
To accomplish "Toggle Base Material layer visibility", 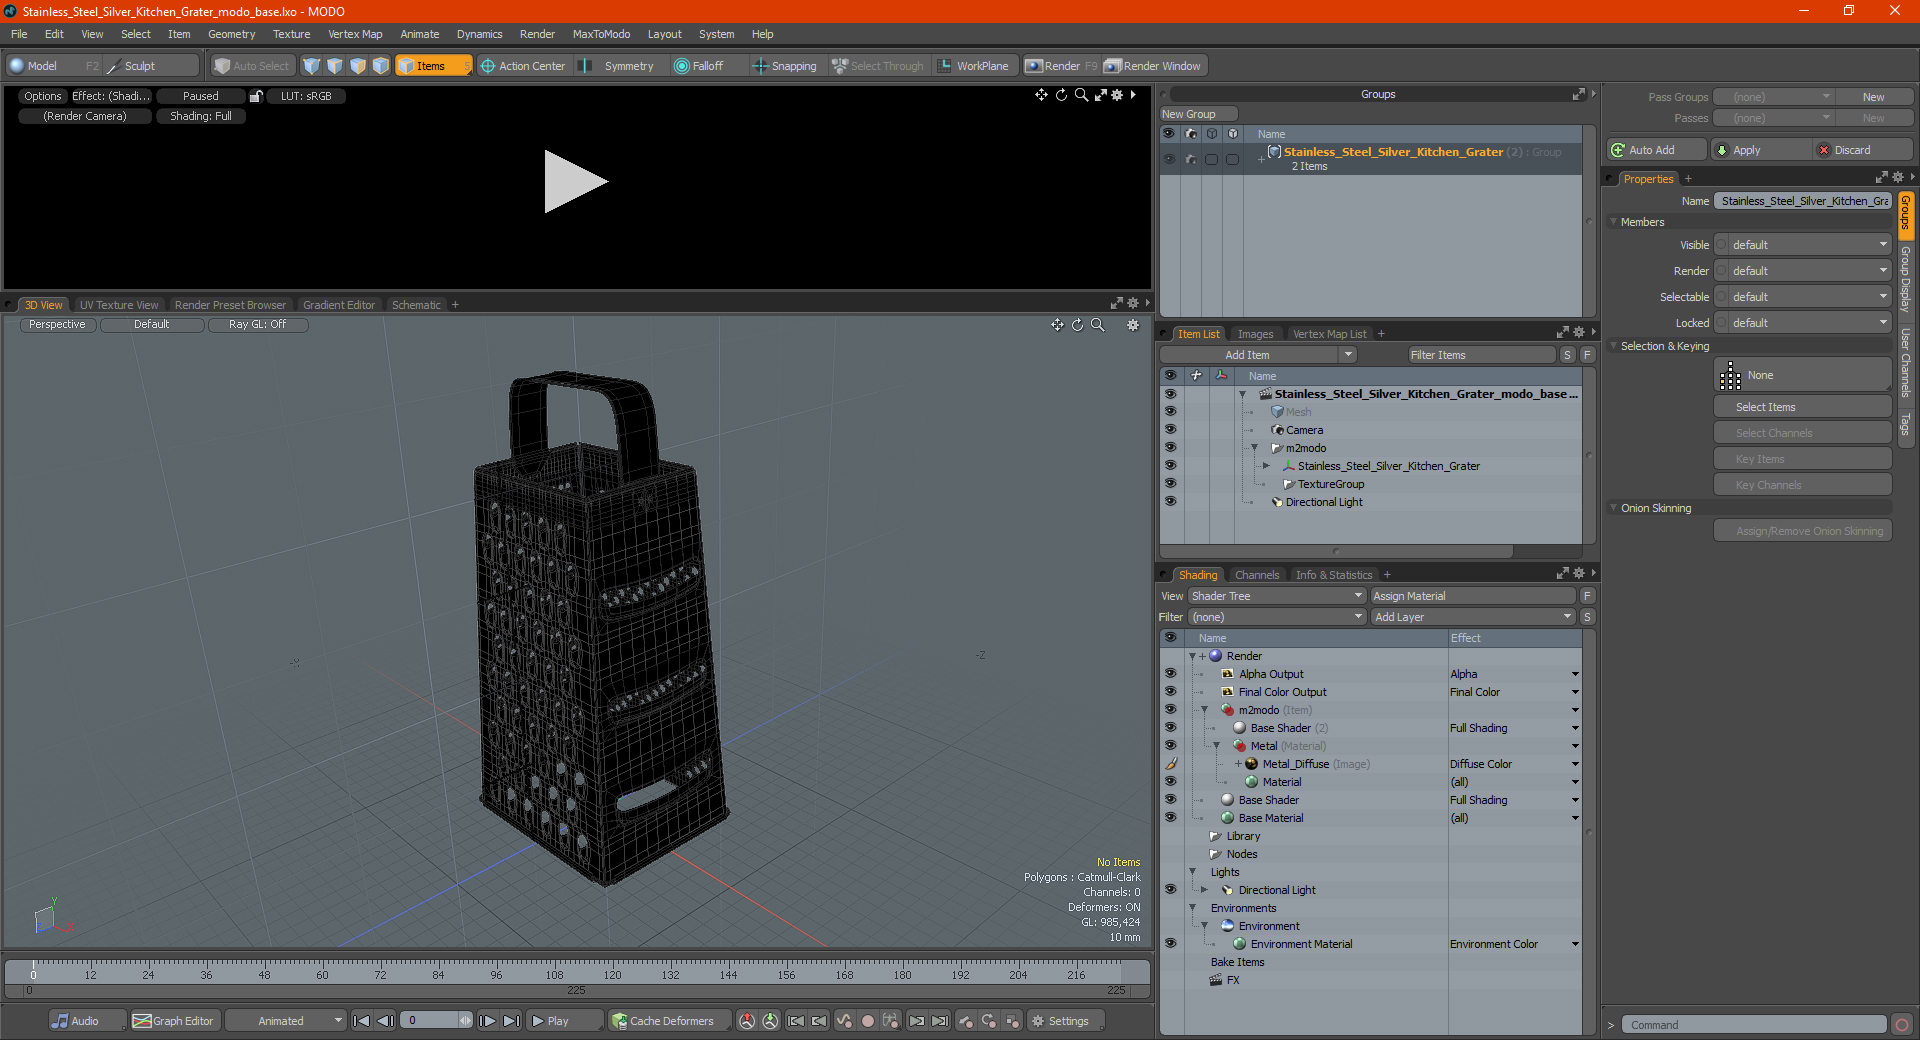I will click(x=1170, y=818).
